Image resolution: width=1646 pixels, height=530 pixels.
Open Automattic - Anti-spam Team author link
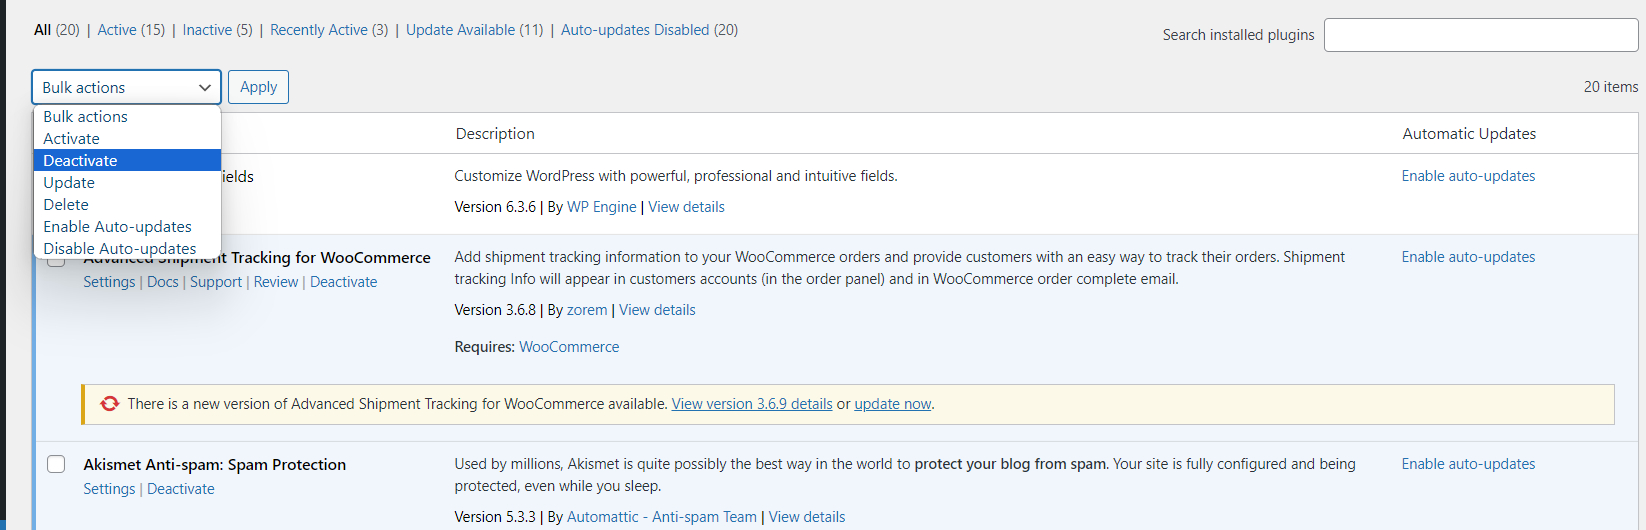coord(662,517)
